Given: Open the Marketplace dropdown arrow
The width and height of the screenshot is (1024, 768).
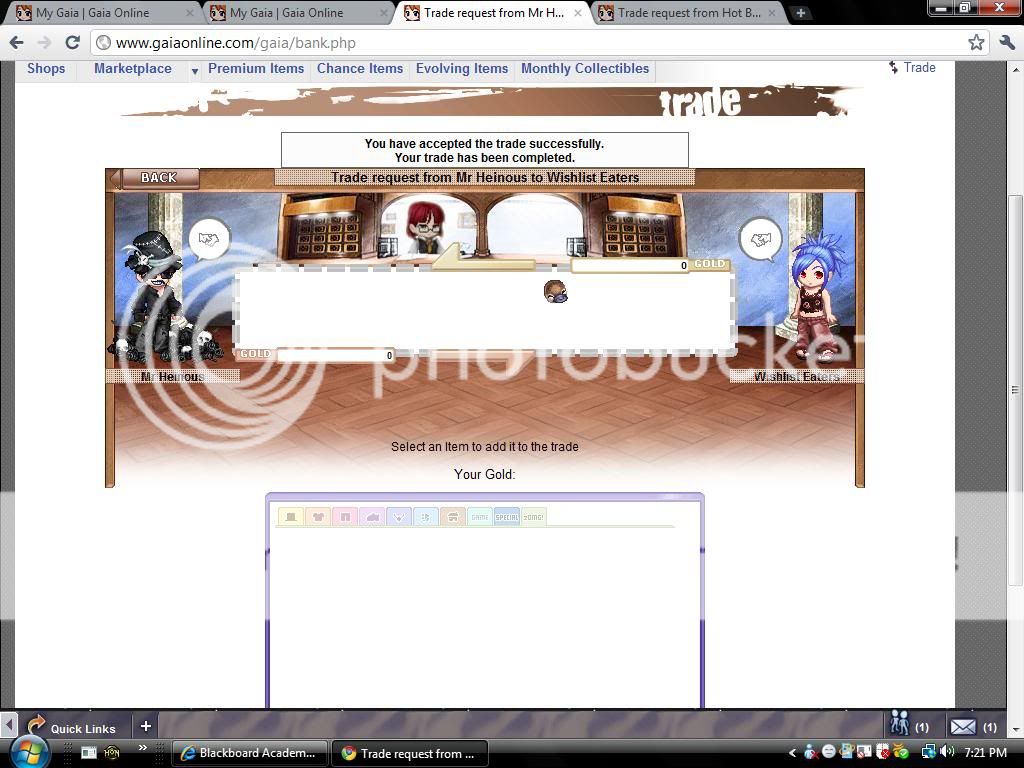Looking at the screenshot, I should coord(193,72).
